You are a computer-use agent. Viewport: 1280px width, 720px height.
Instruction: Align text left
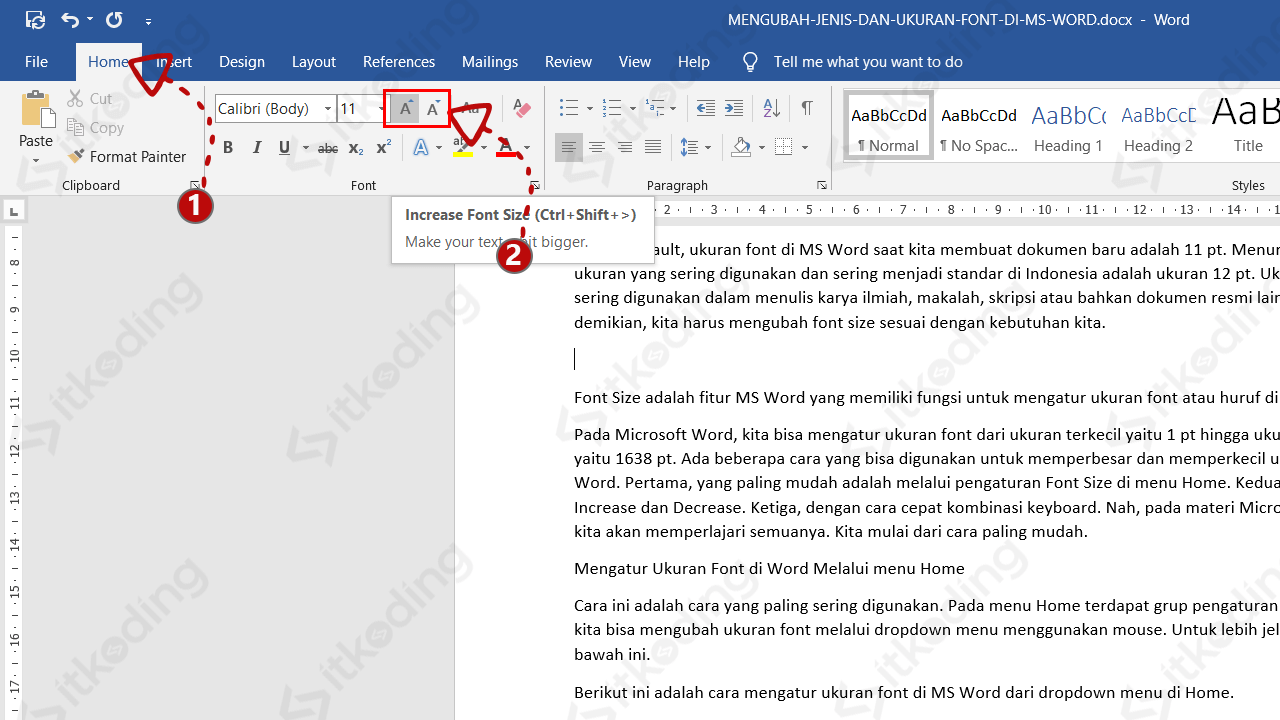click(568, 148)
